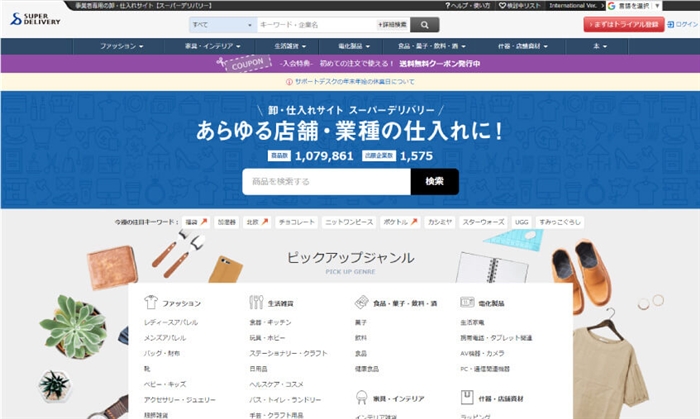This screenshot has width=700, height=419.
Task: Click the ファッション T-shirt icon
Action: click(x=151, y=302)
